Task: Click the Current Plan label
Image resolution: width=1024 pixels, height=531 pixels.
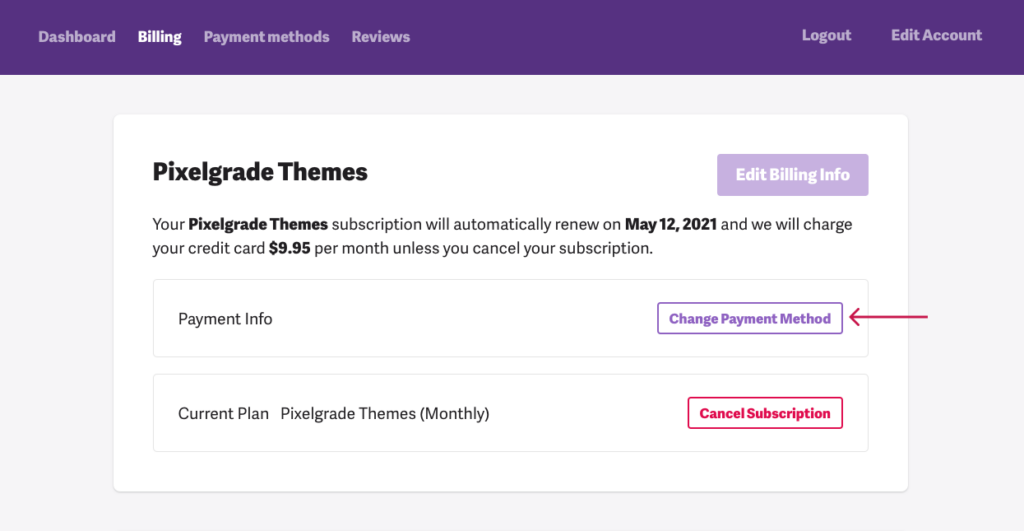Action: [x=223, y=413]
